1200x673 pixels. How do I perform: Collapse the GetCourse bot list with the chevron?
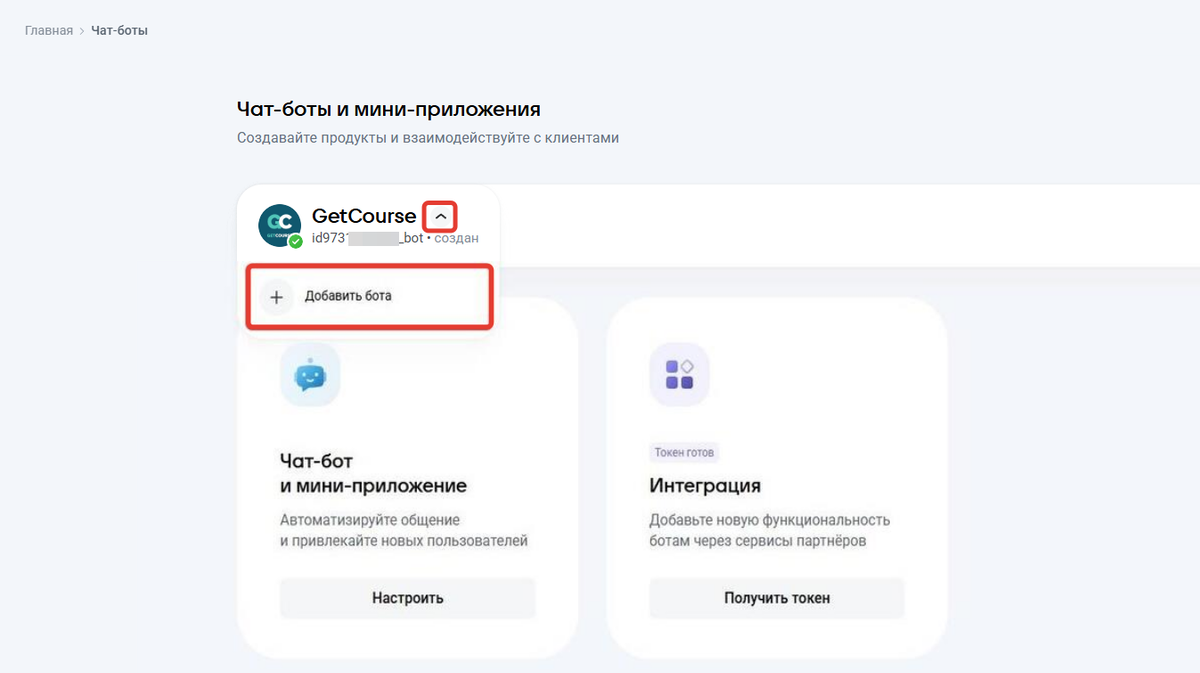439,215
